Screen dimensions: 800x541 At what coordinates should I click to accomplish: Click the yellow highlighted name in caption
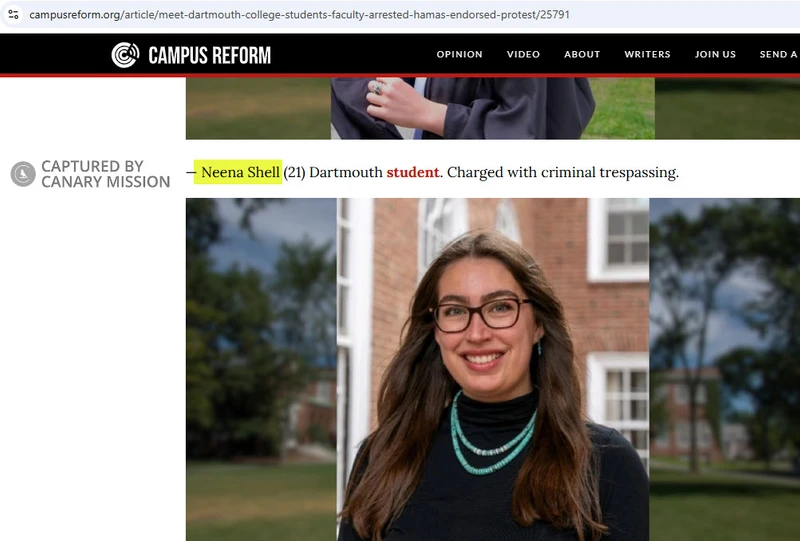click(238, 172)
